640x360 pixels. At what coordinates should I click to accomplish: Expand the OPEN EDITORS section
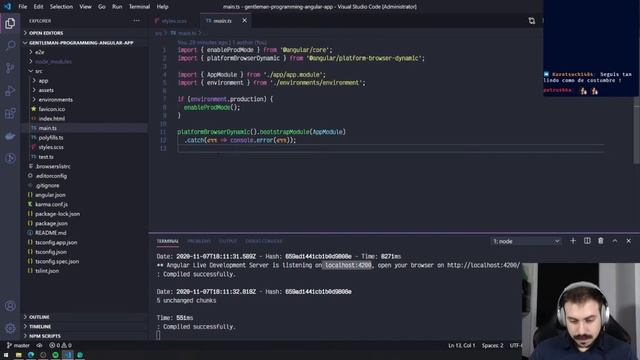[x=84, y=33]
